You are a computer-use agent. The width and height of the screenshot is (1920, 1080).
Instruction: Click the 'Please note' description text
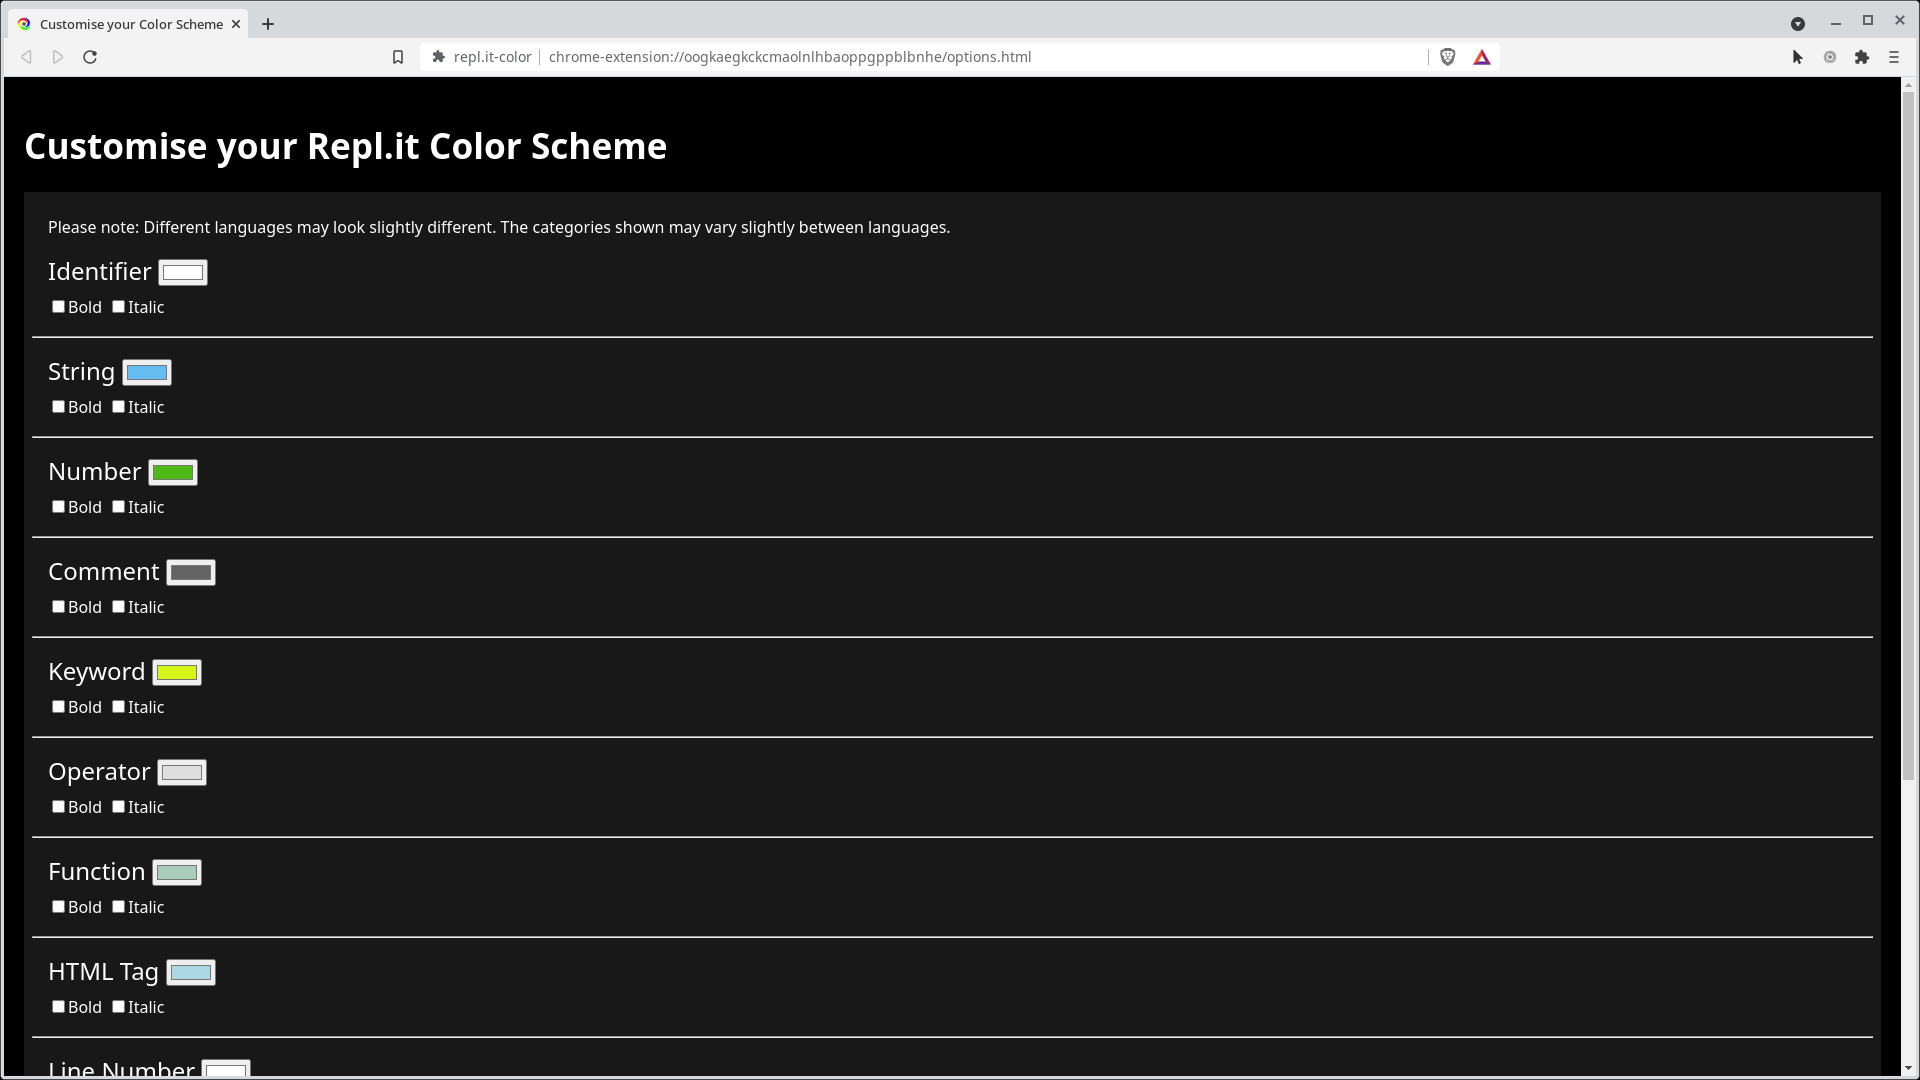coord(499,227)
